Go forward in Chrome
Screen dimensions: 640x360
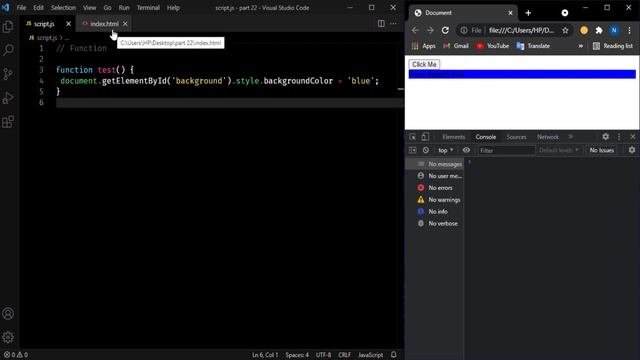pyautogui.click(x=430, y=30)
